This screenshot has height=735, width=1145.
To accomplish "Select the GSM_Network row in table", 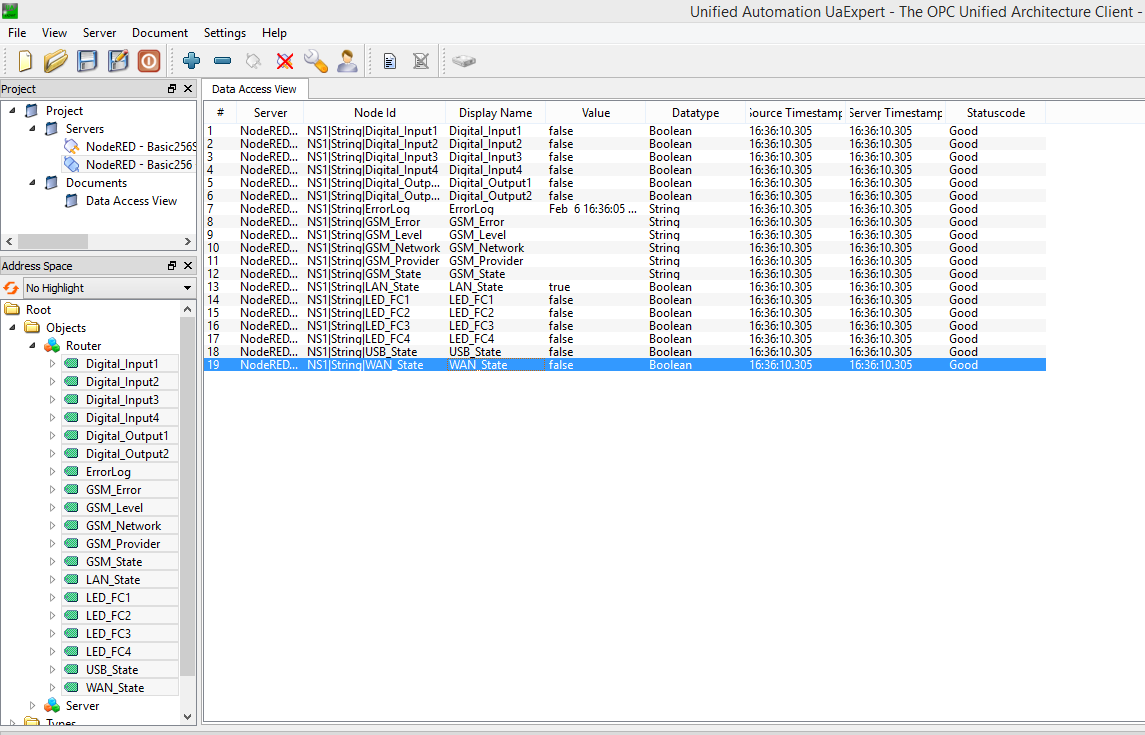I will [x=624, y=248].
